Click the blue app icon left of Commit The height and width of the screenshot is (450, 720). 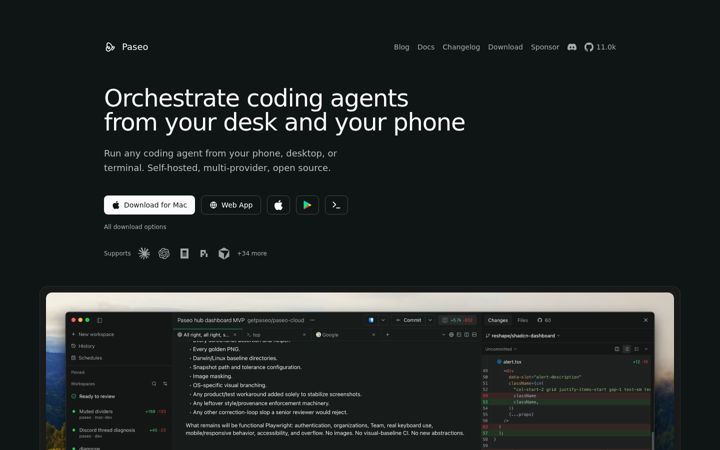click(x=371, y=320)
